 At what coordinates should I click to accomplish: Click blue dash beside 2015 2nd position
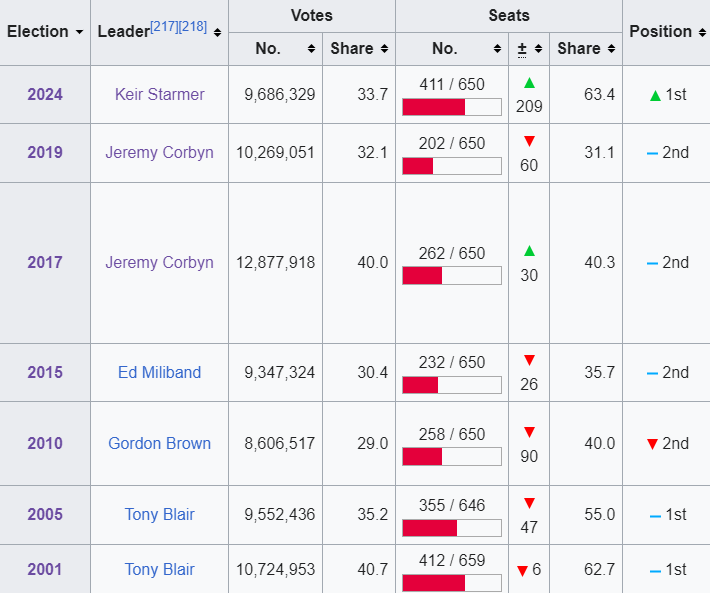click(x=652, y=373)
